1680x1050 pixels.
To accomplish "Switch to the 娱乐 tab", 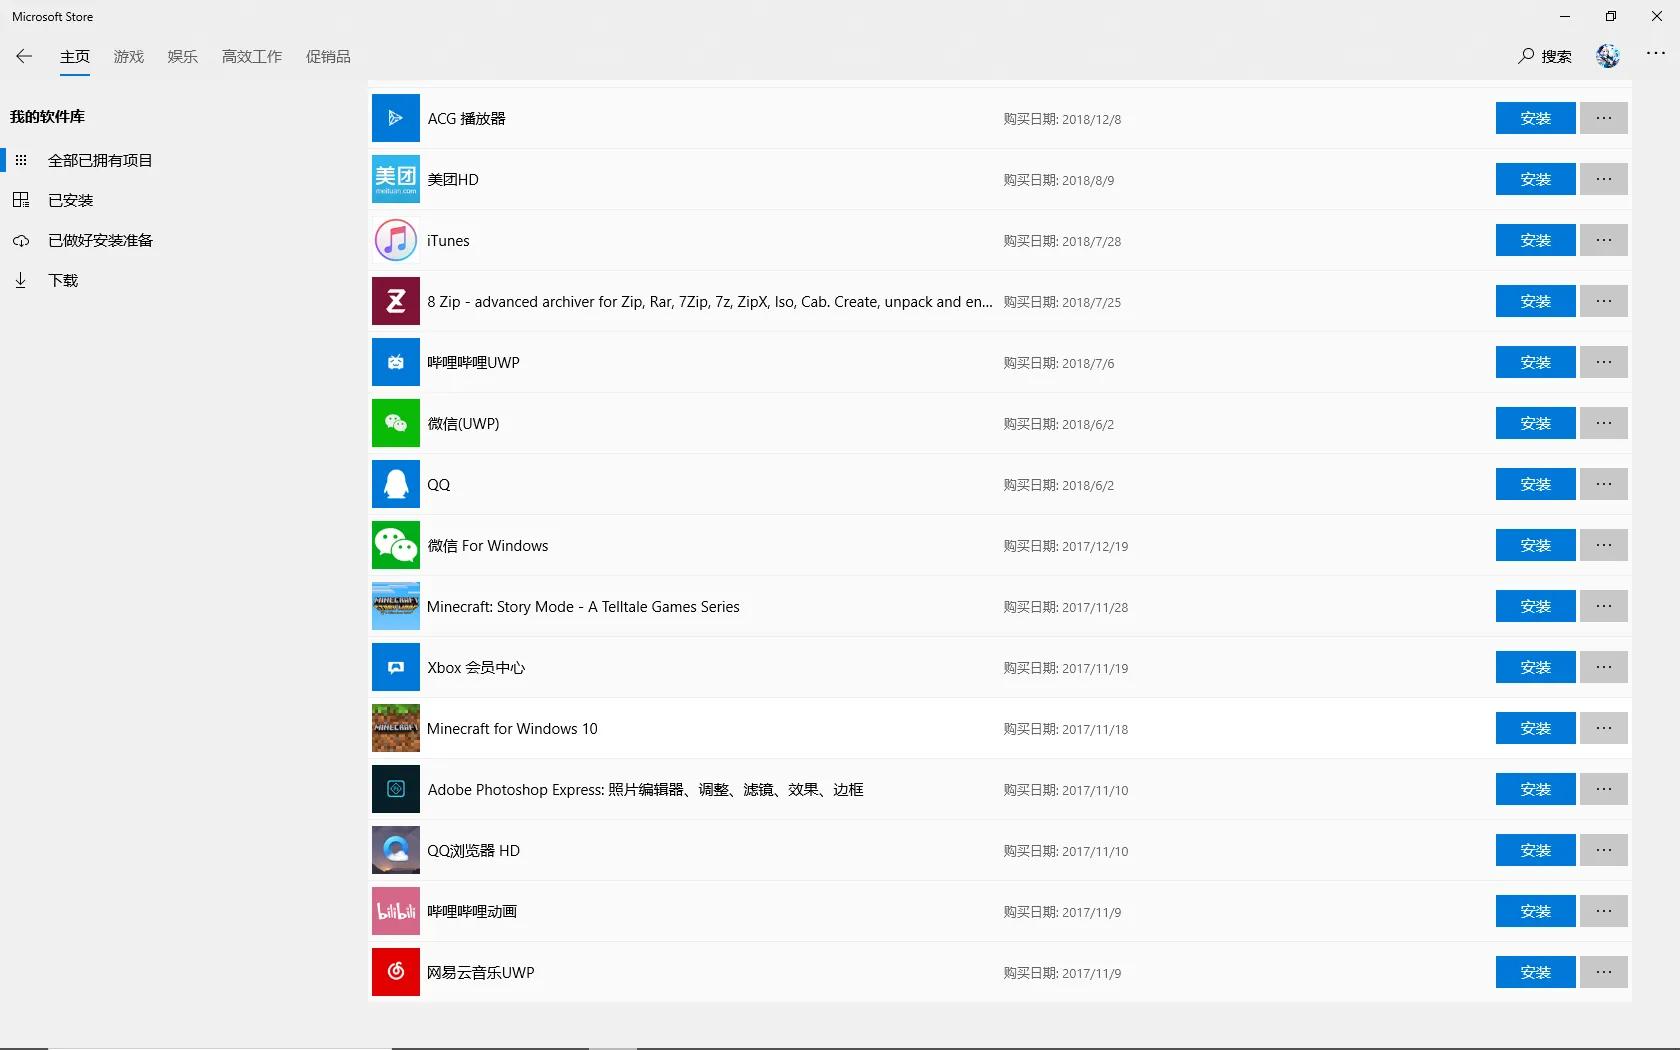I will coord(183,56).
